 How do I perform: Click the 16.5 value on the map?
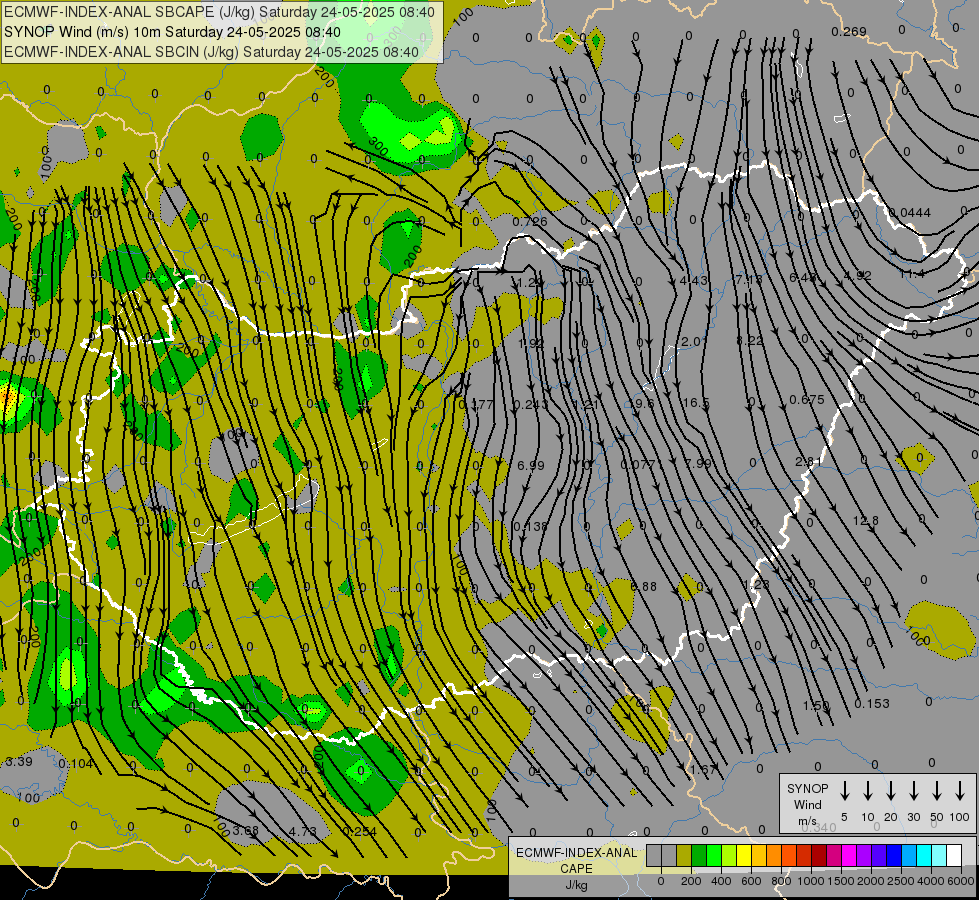click(x=696, y=403)
